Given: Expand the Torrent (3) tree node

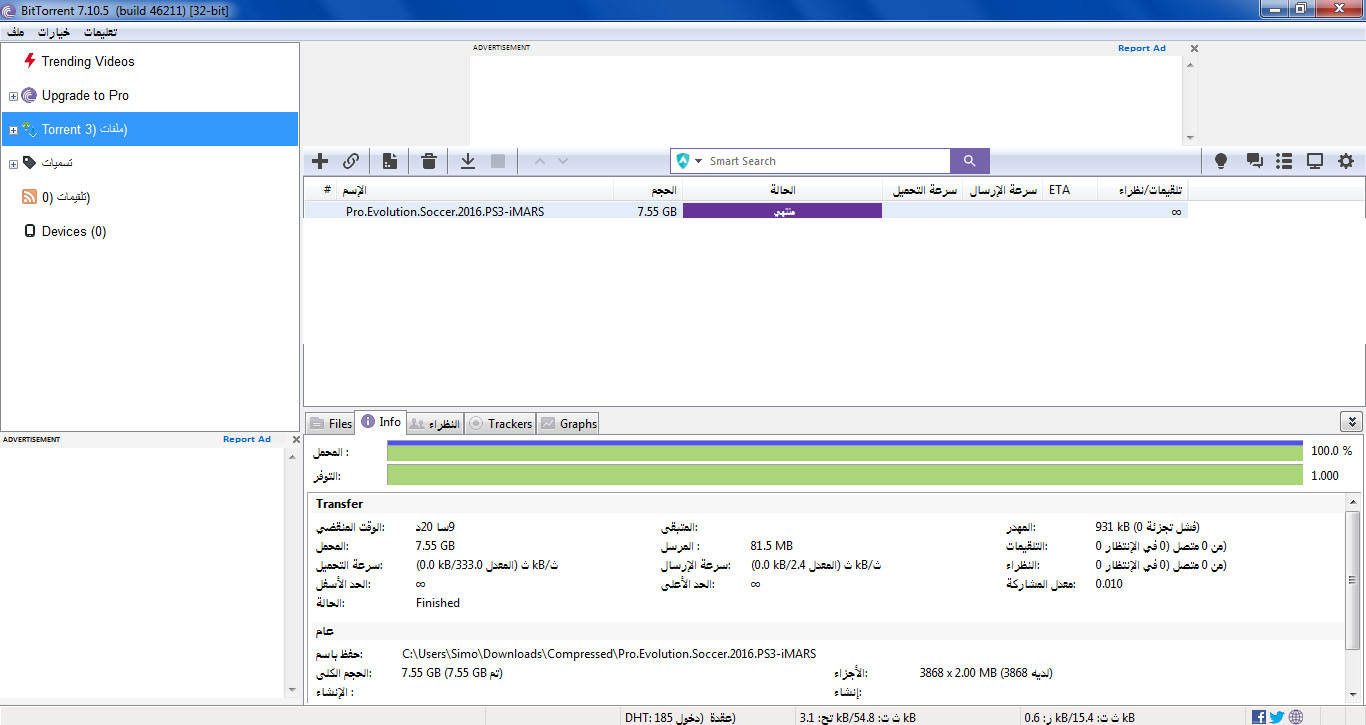Looking at the screenshot, I should click(x=13, y=130).
